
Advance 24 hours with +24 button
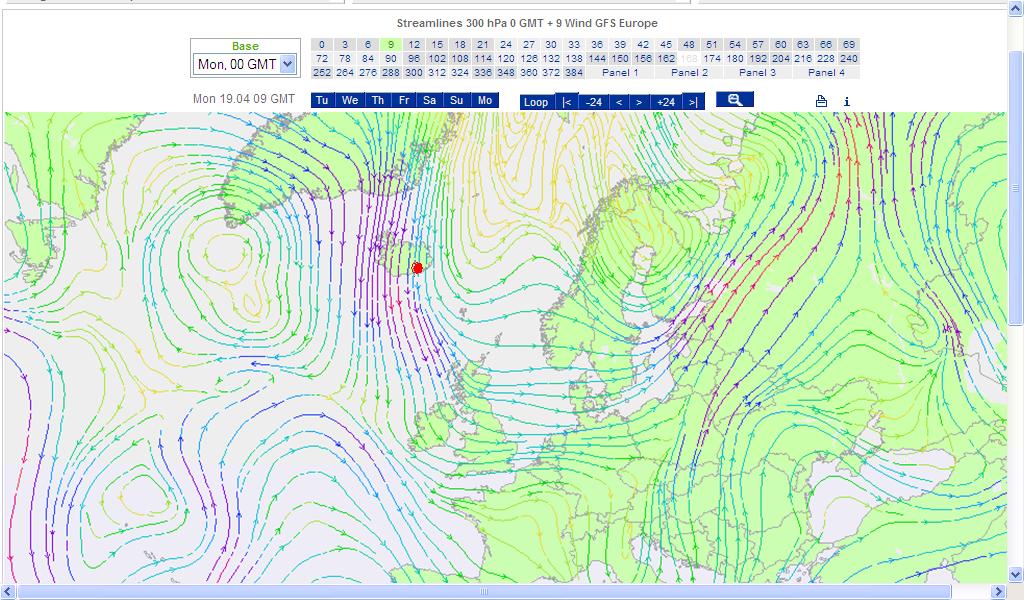pyautogui.click(x=665, y=101)
